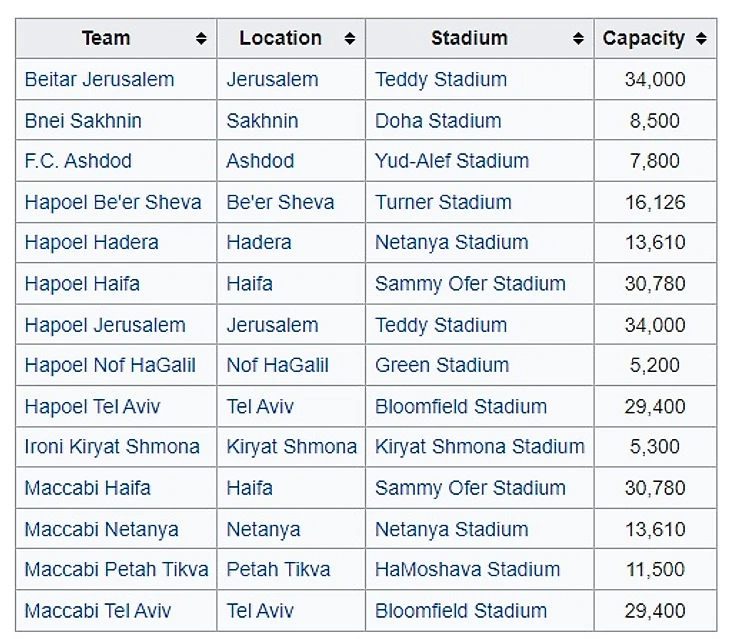Go to Hapoel Be'er Sheva team link
The width and height of the screenshot is (730, 639).
coord(113,202)
